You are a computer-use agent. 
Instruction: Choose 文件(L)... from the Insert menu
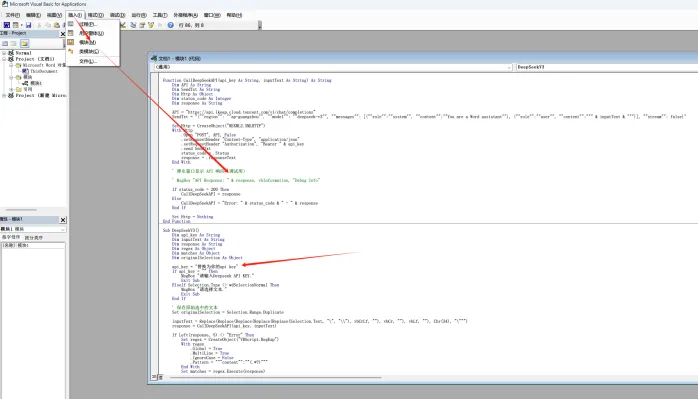(93, 61)
